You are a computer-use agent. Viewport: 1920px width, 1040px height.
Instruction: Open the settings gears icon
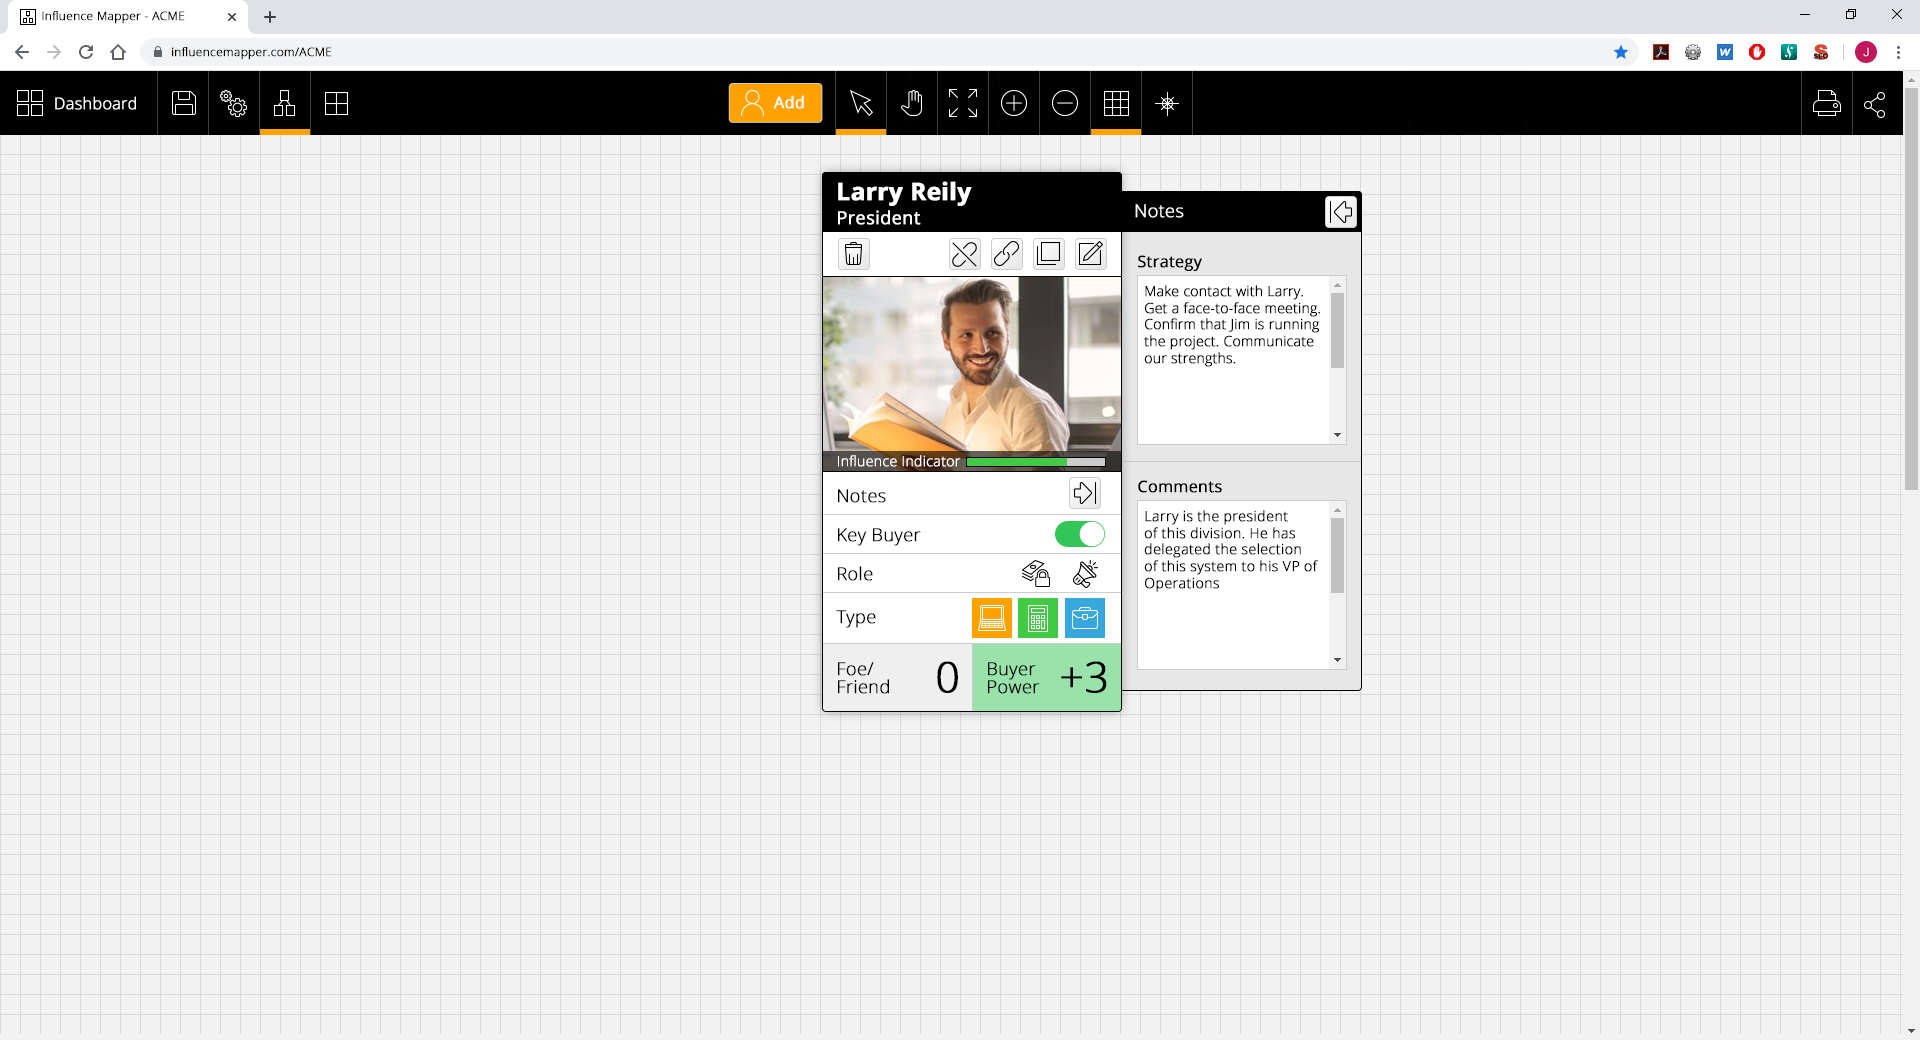[x=234, y=103]
